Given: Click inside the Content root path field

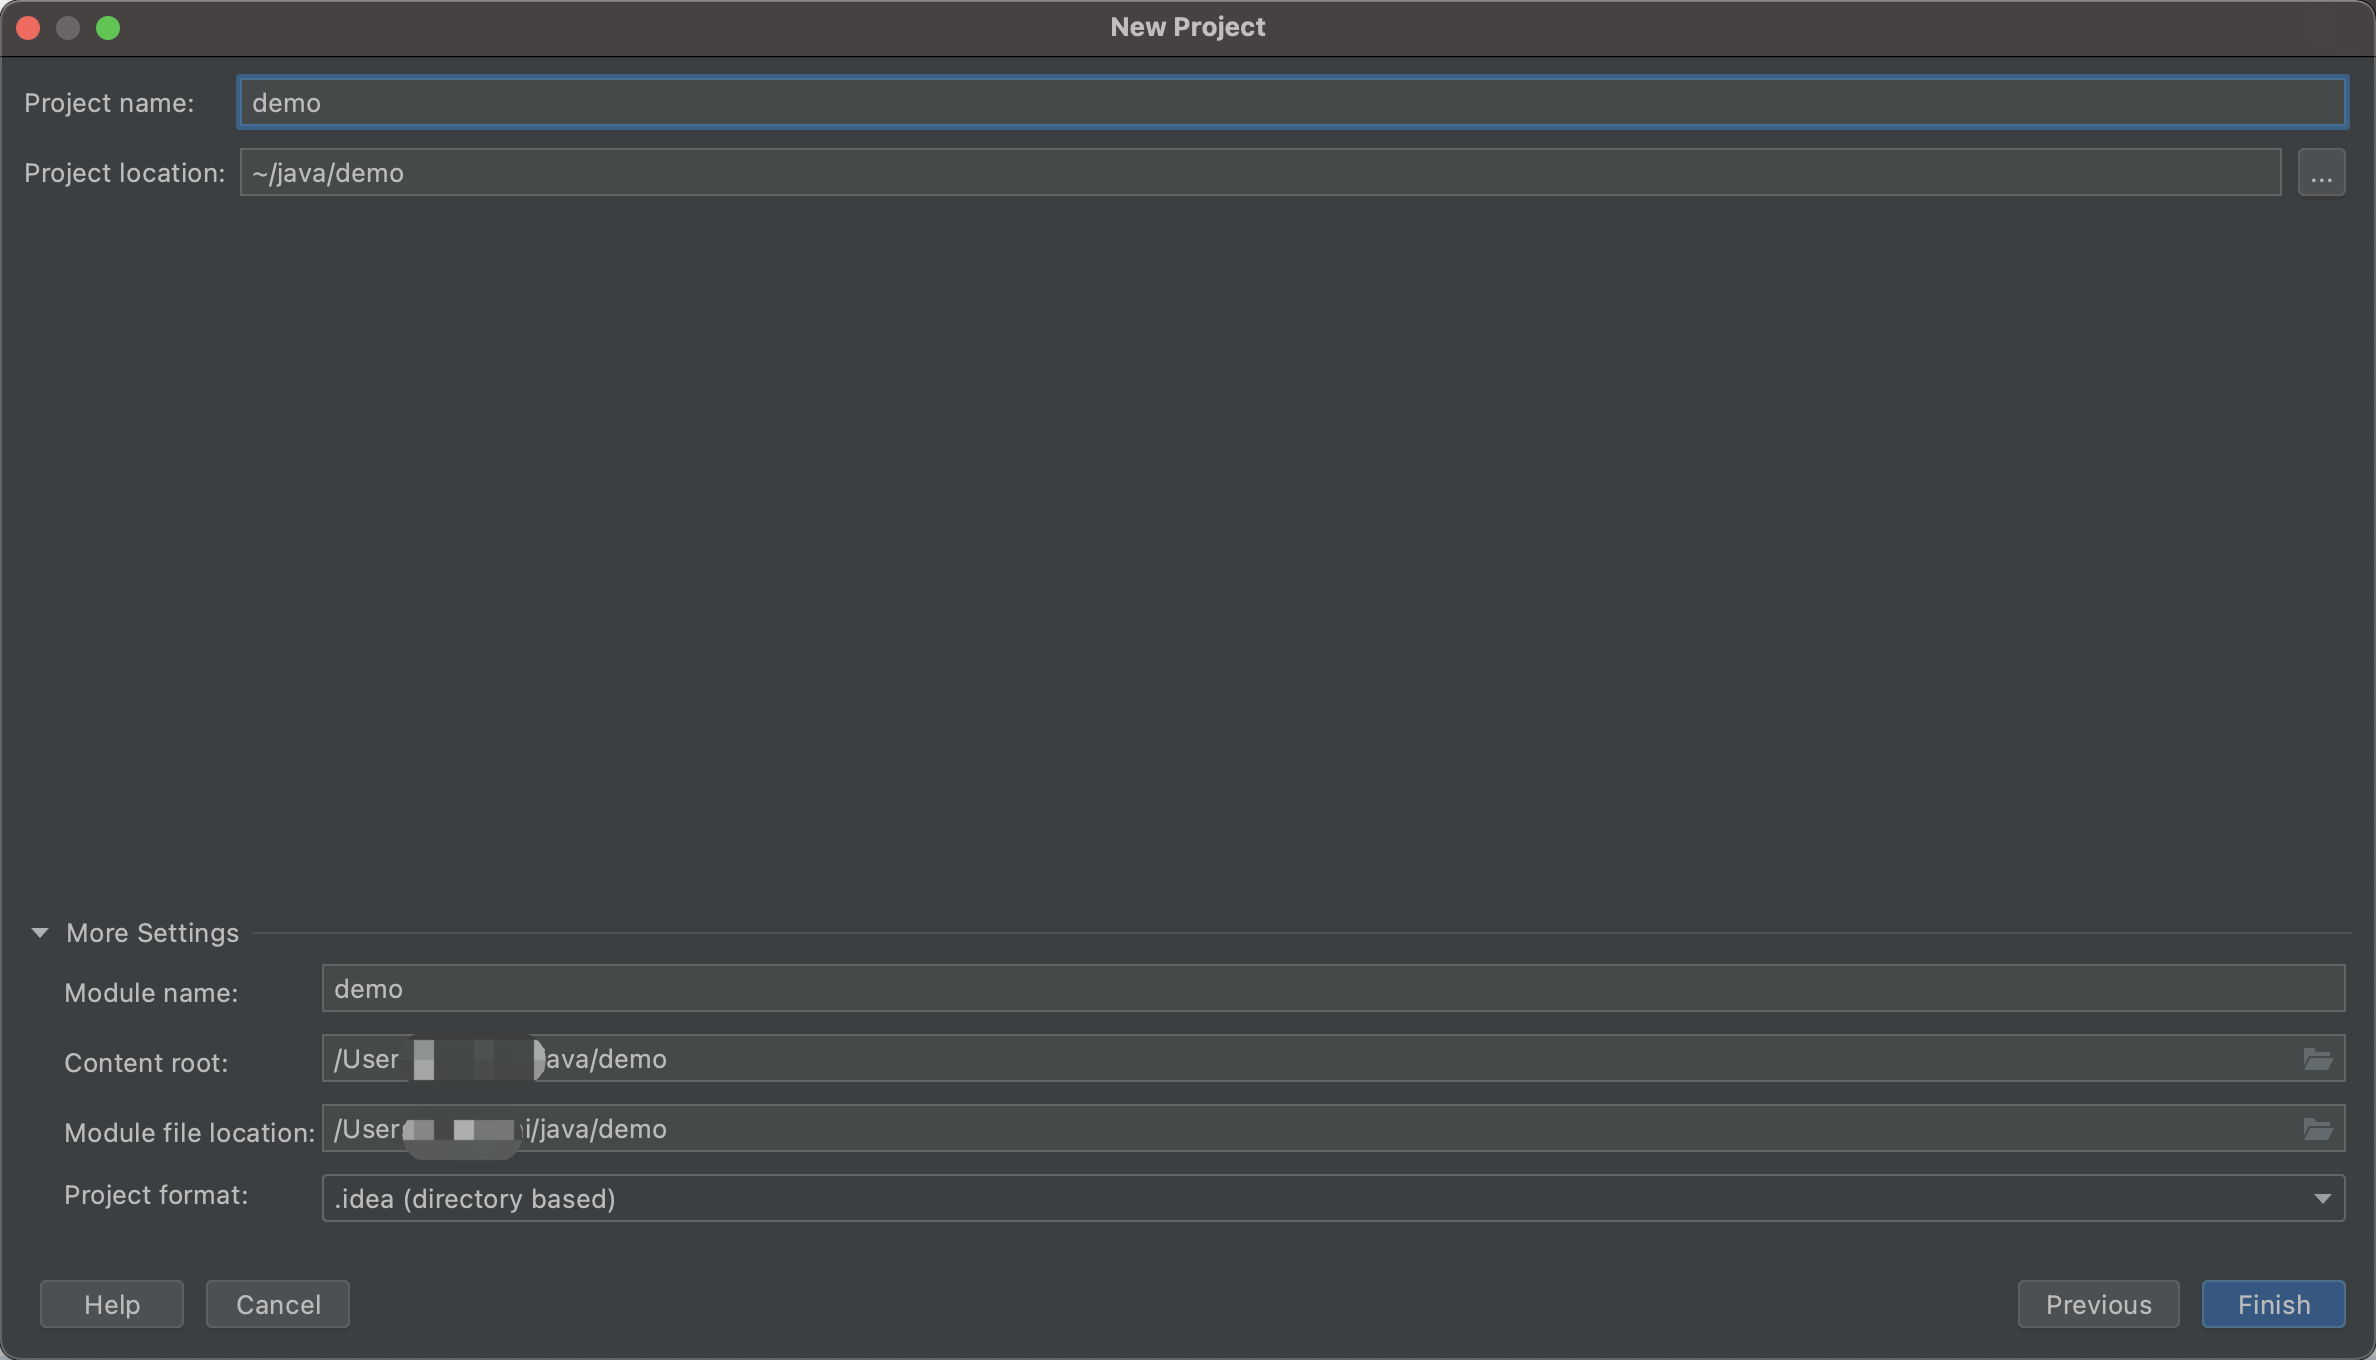Looking at the screenshot, I should 1400,1059.
